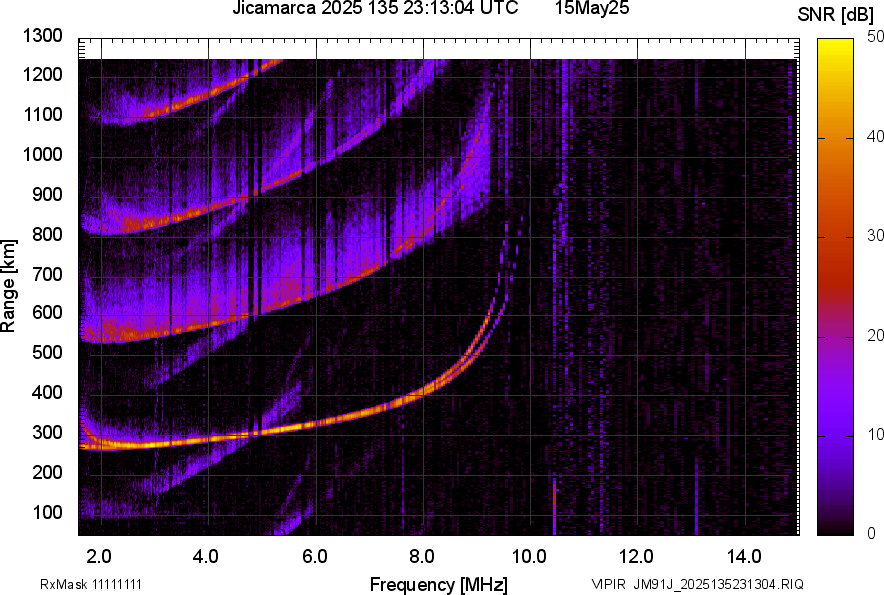Image resolution: width=884 pixels, height=595 pixels.
Task: Click the '900' range tick label
Action: point(47,195)
